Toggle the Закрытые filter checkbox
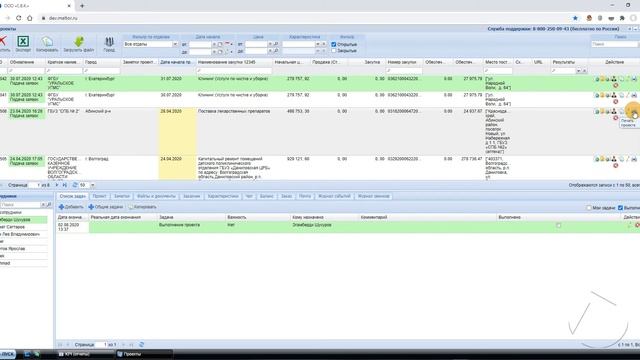 [333, 51]
